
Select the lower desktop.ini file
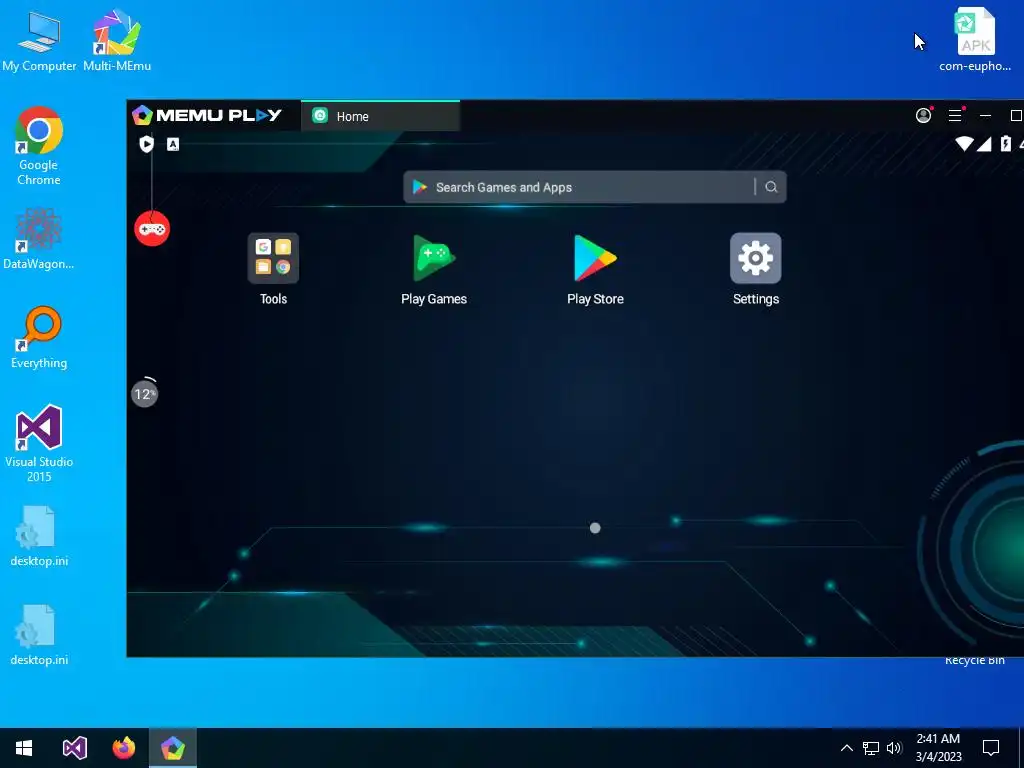(39, 635)
